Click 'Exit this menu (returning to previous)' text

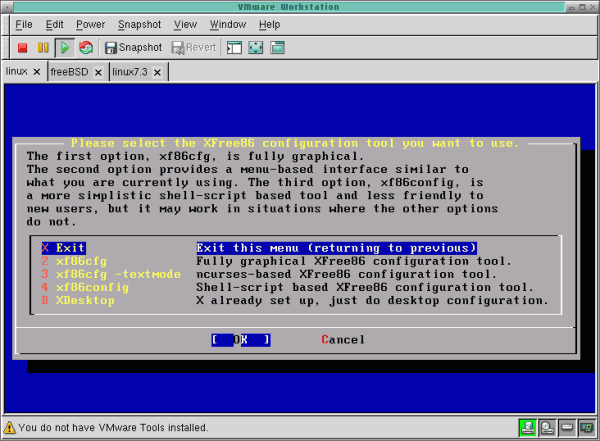point(336,248)
